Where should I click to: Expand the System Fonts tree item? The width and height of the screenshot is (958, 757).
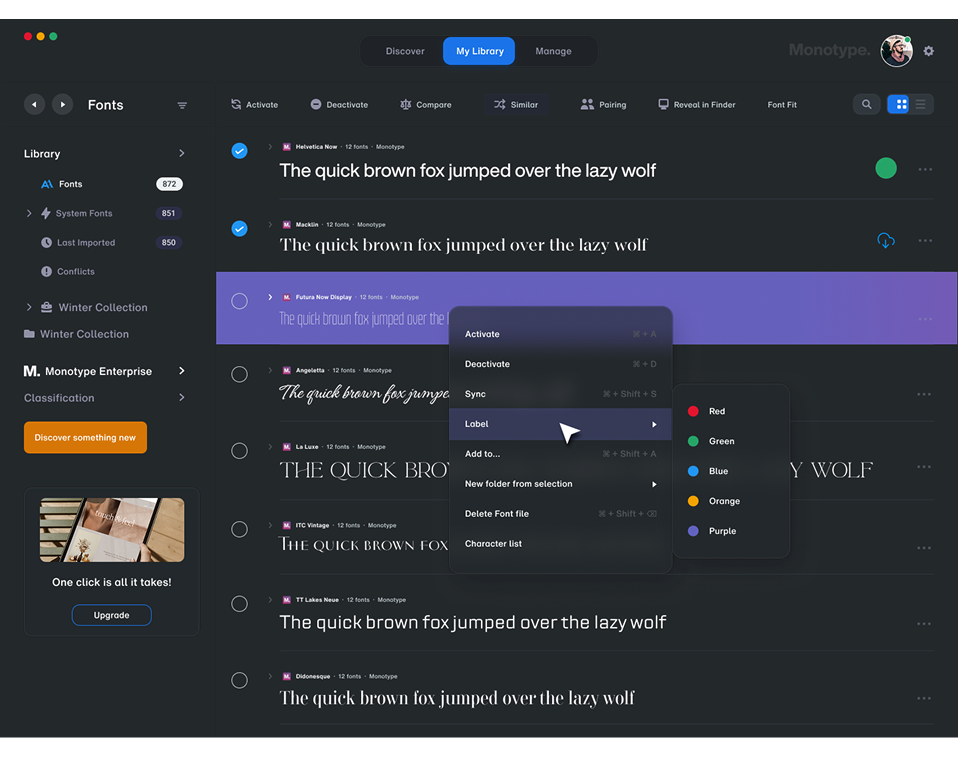[28, 213]
